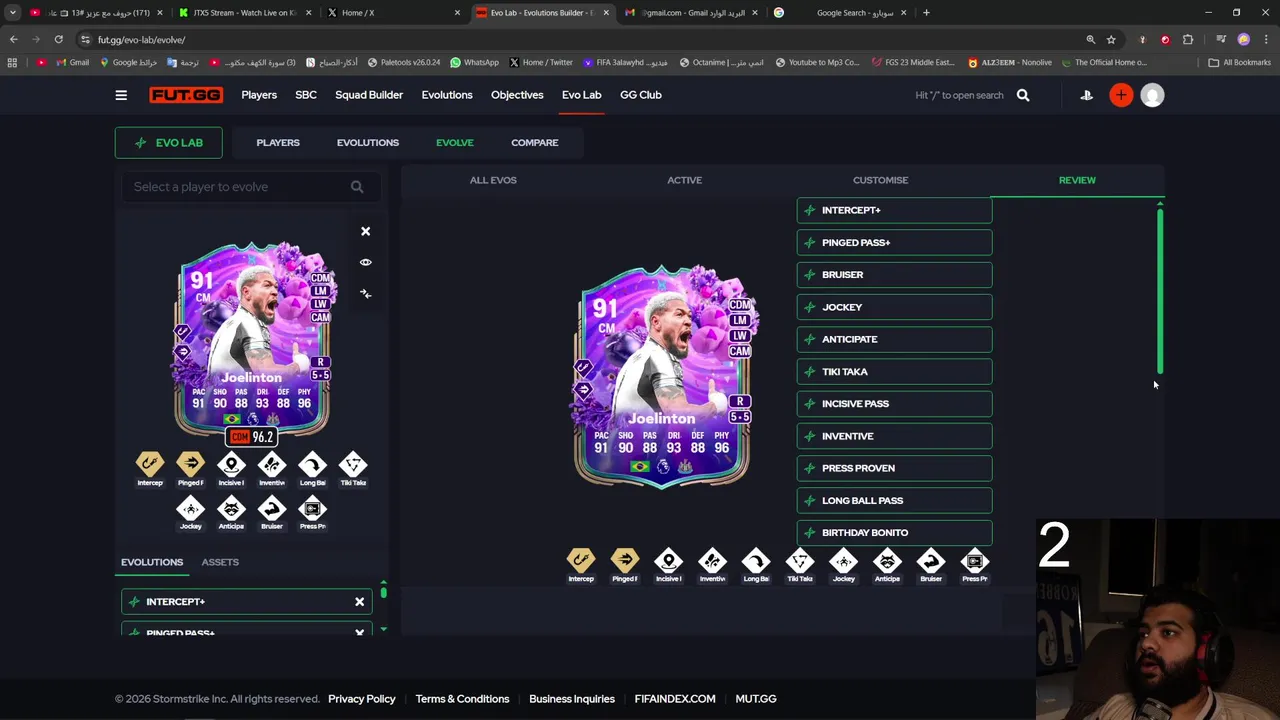Click the TIKI TAKA evolution row
The height and width of the screenshot is (720, 1280).
(x=894, y=372)
